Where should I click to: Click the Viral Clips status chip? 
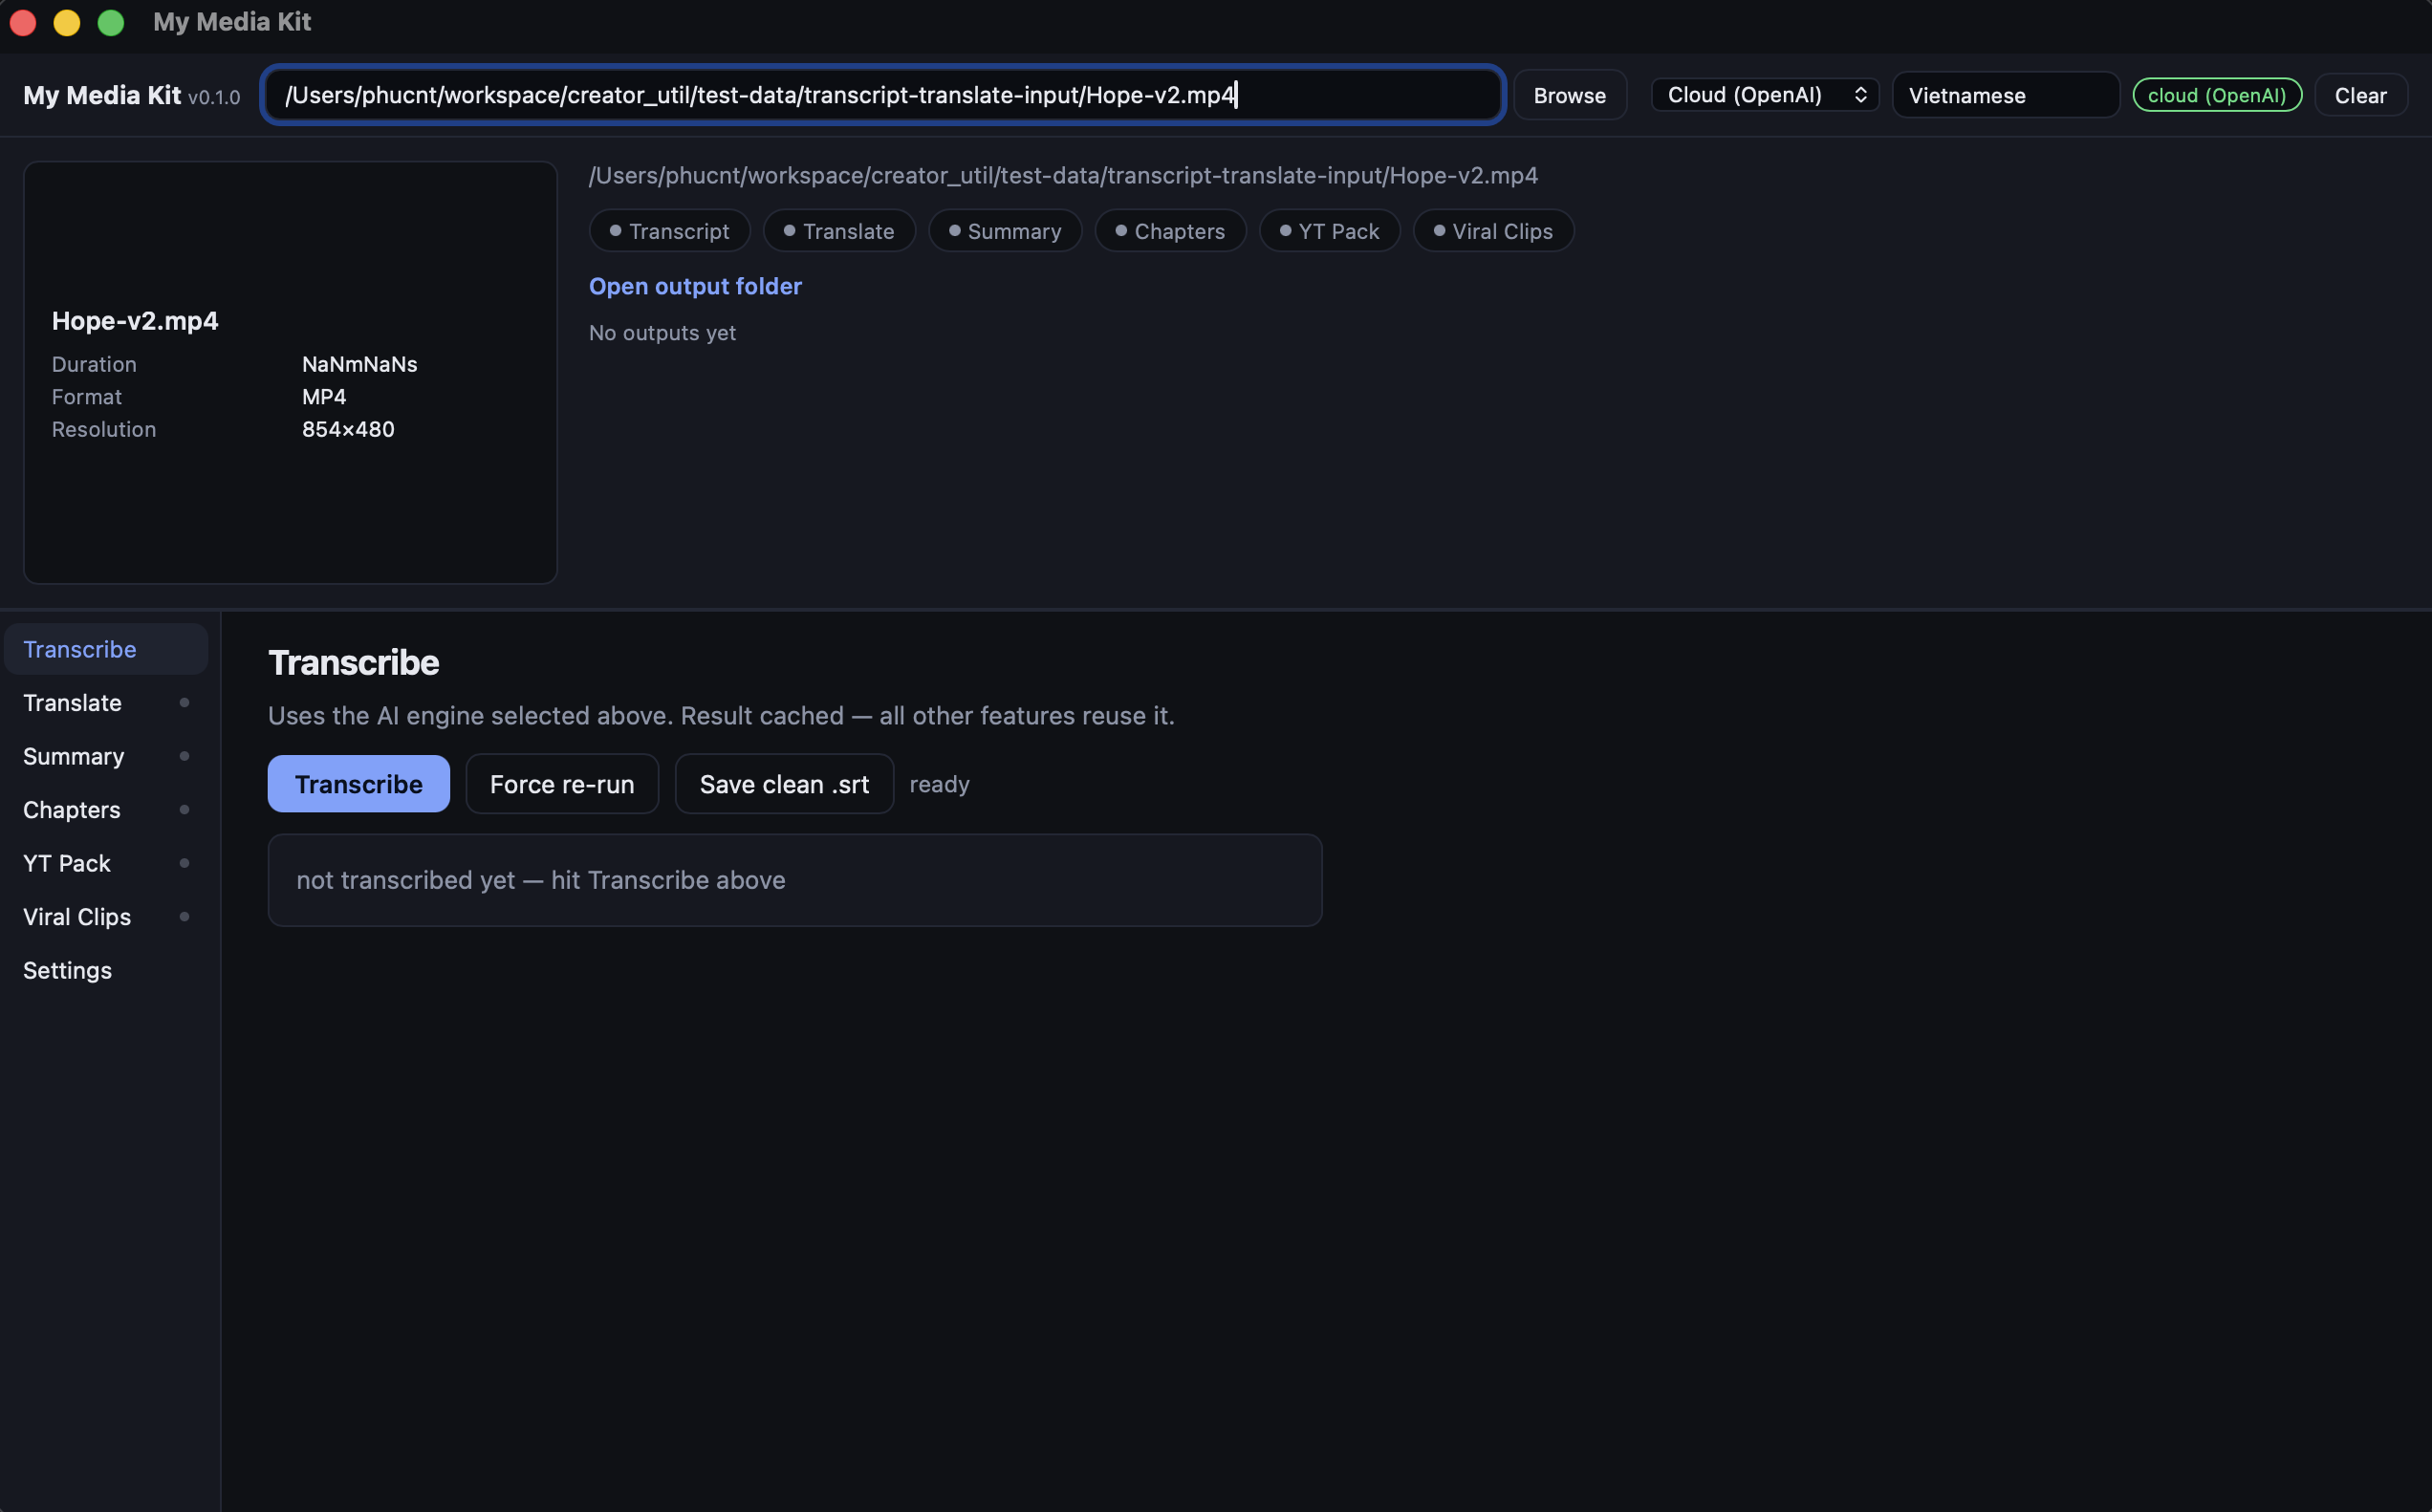pyautogui.click(x=1492, y=231)
